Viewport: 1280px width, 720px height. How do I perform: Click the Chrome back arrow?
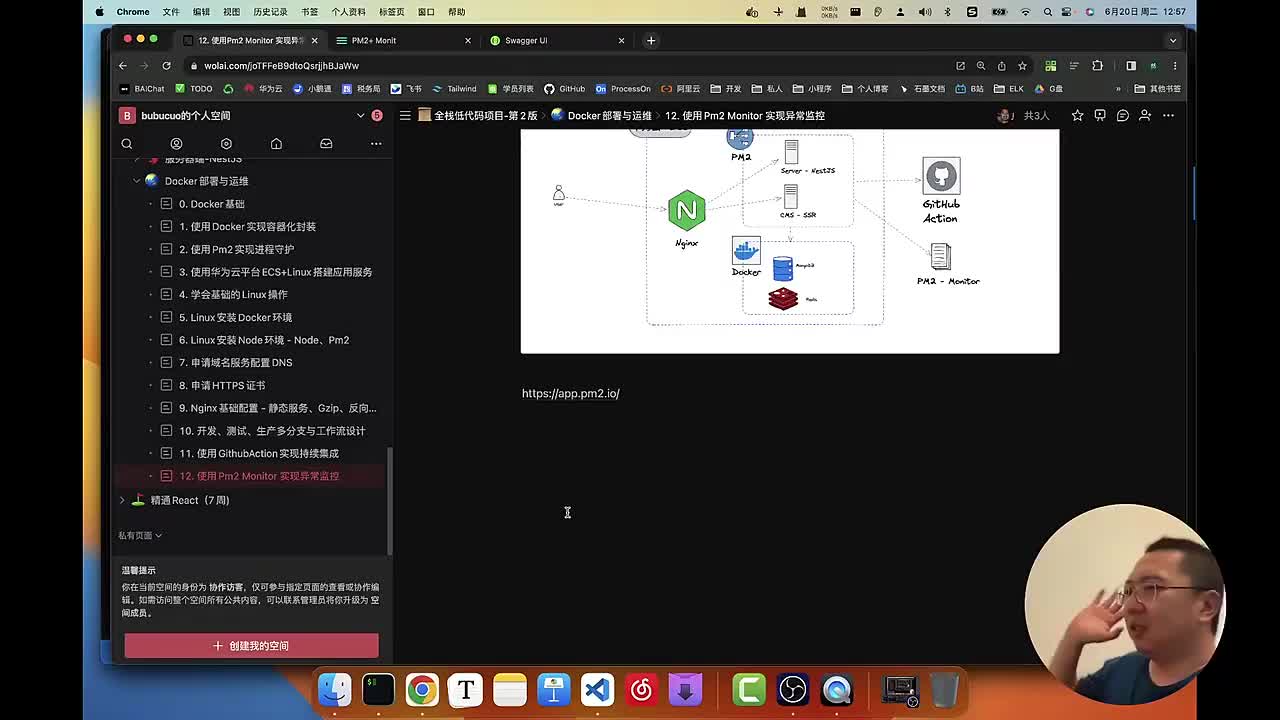(123, 66)
